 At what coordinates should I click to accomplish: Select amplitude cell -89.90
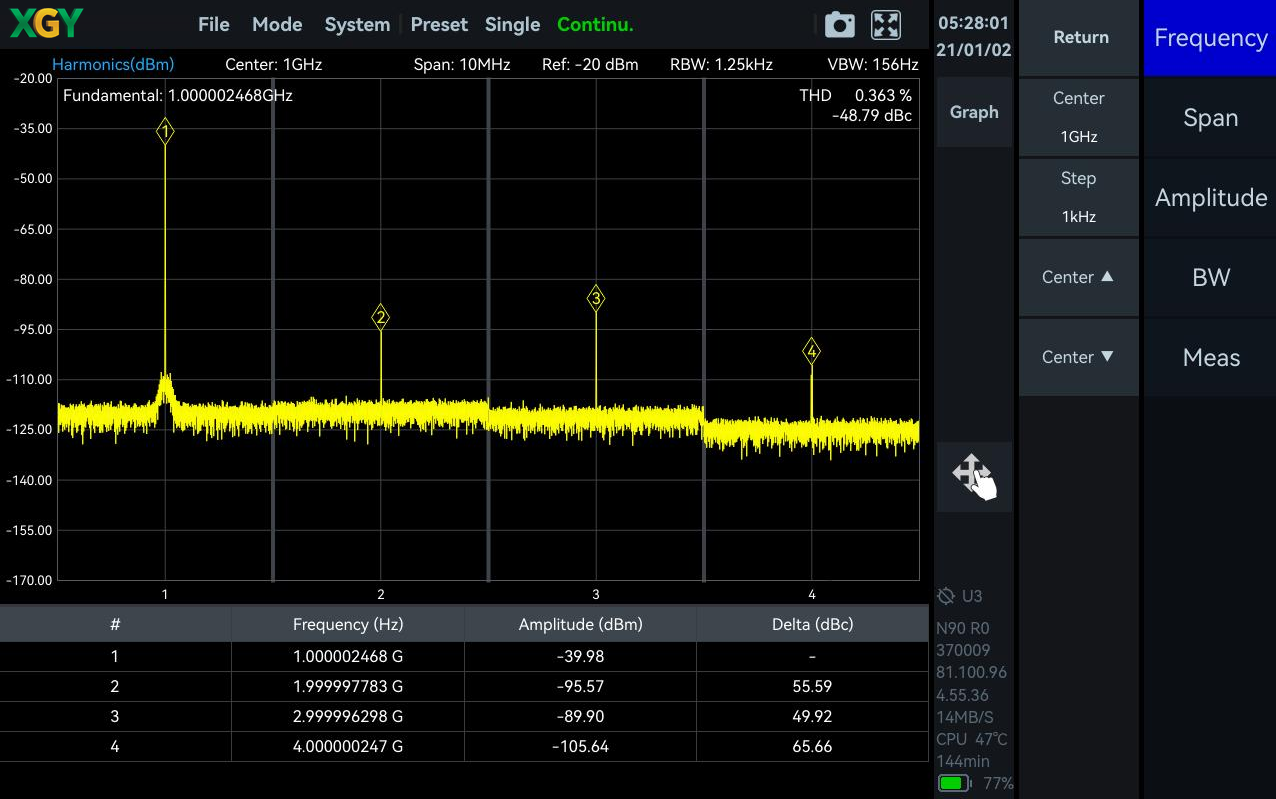pos(580,717)
